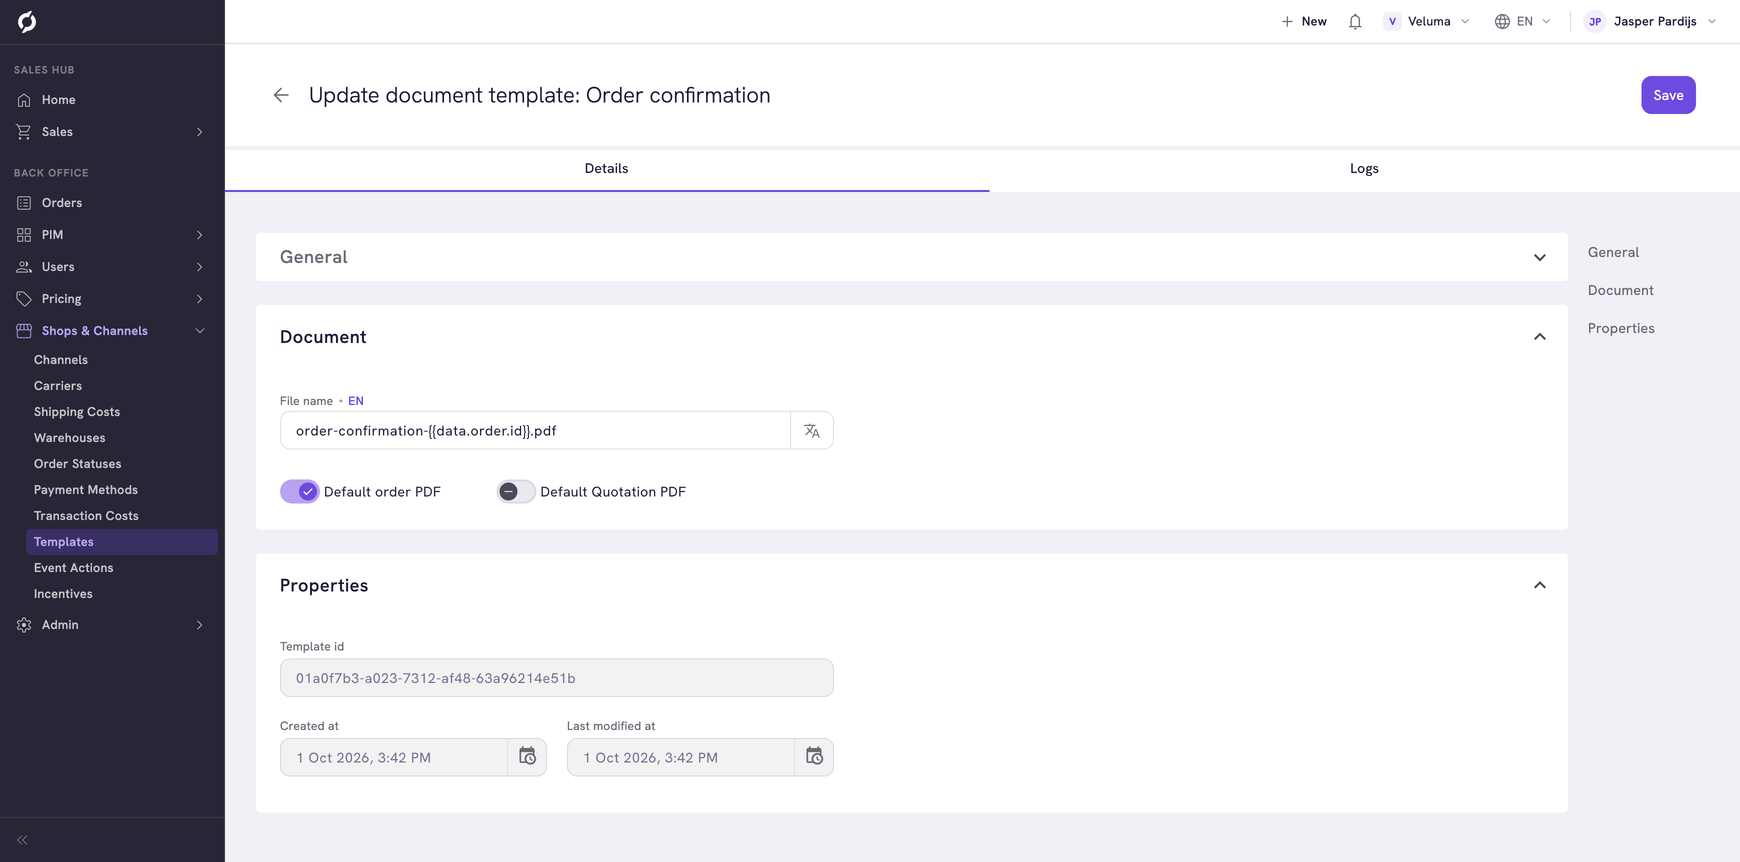Open Templates in the sidebar

[x=122, y=542]
